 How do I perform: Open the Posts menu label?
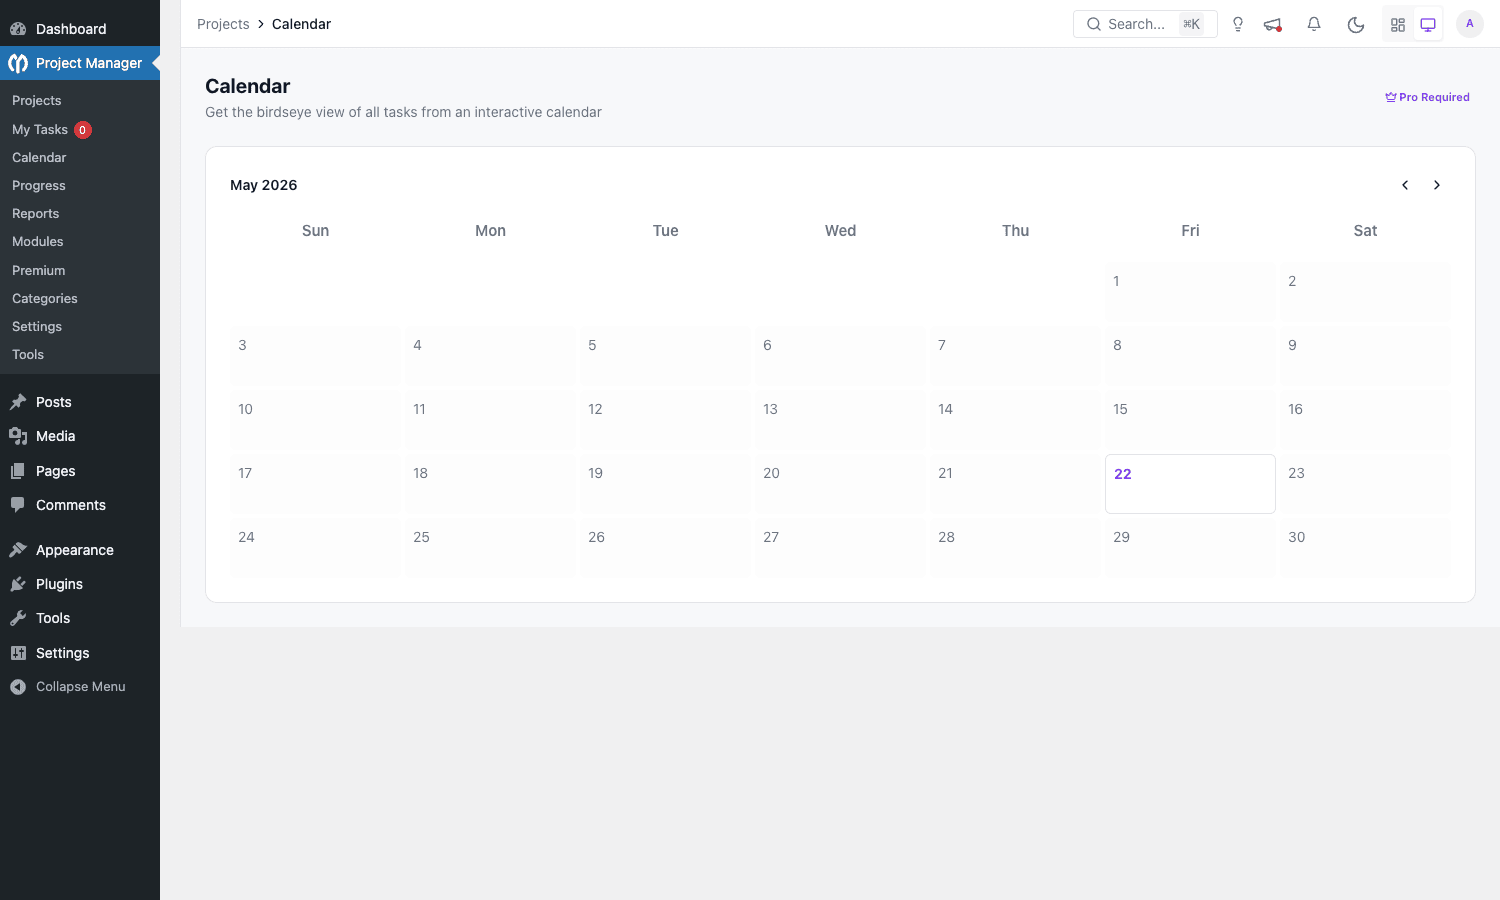click(x=54, y=402)
